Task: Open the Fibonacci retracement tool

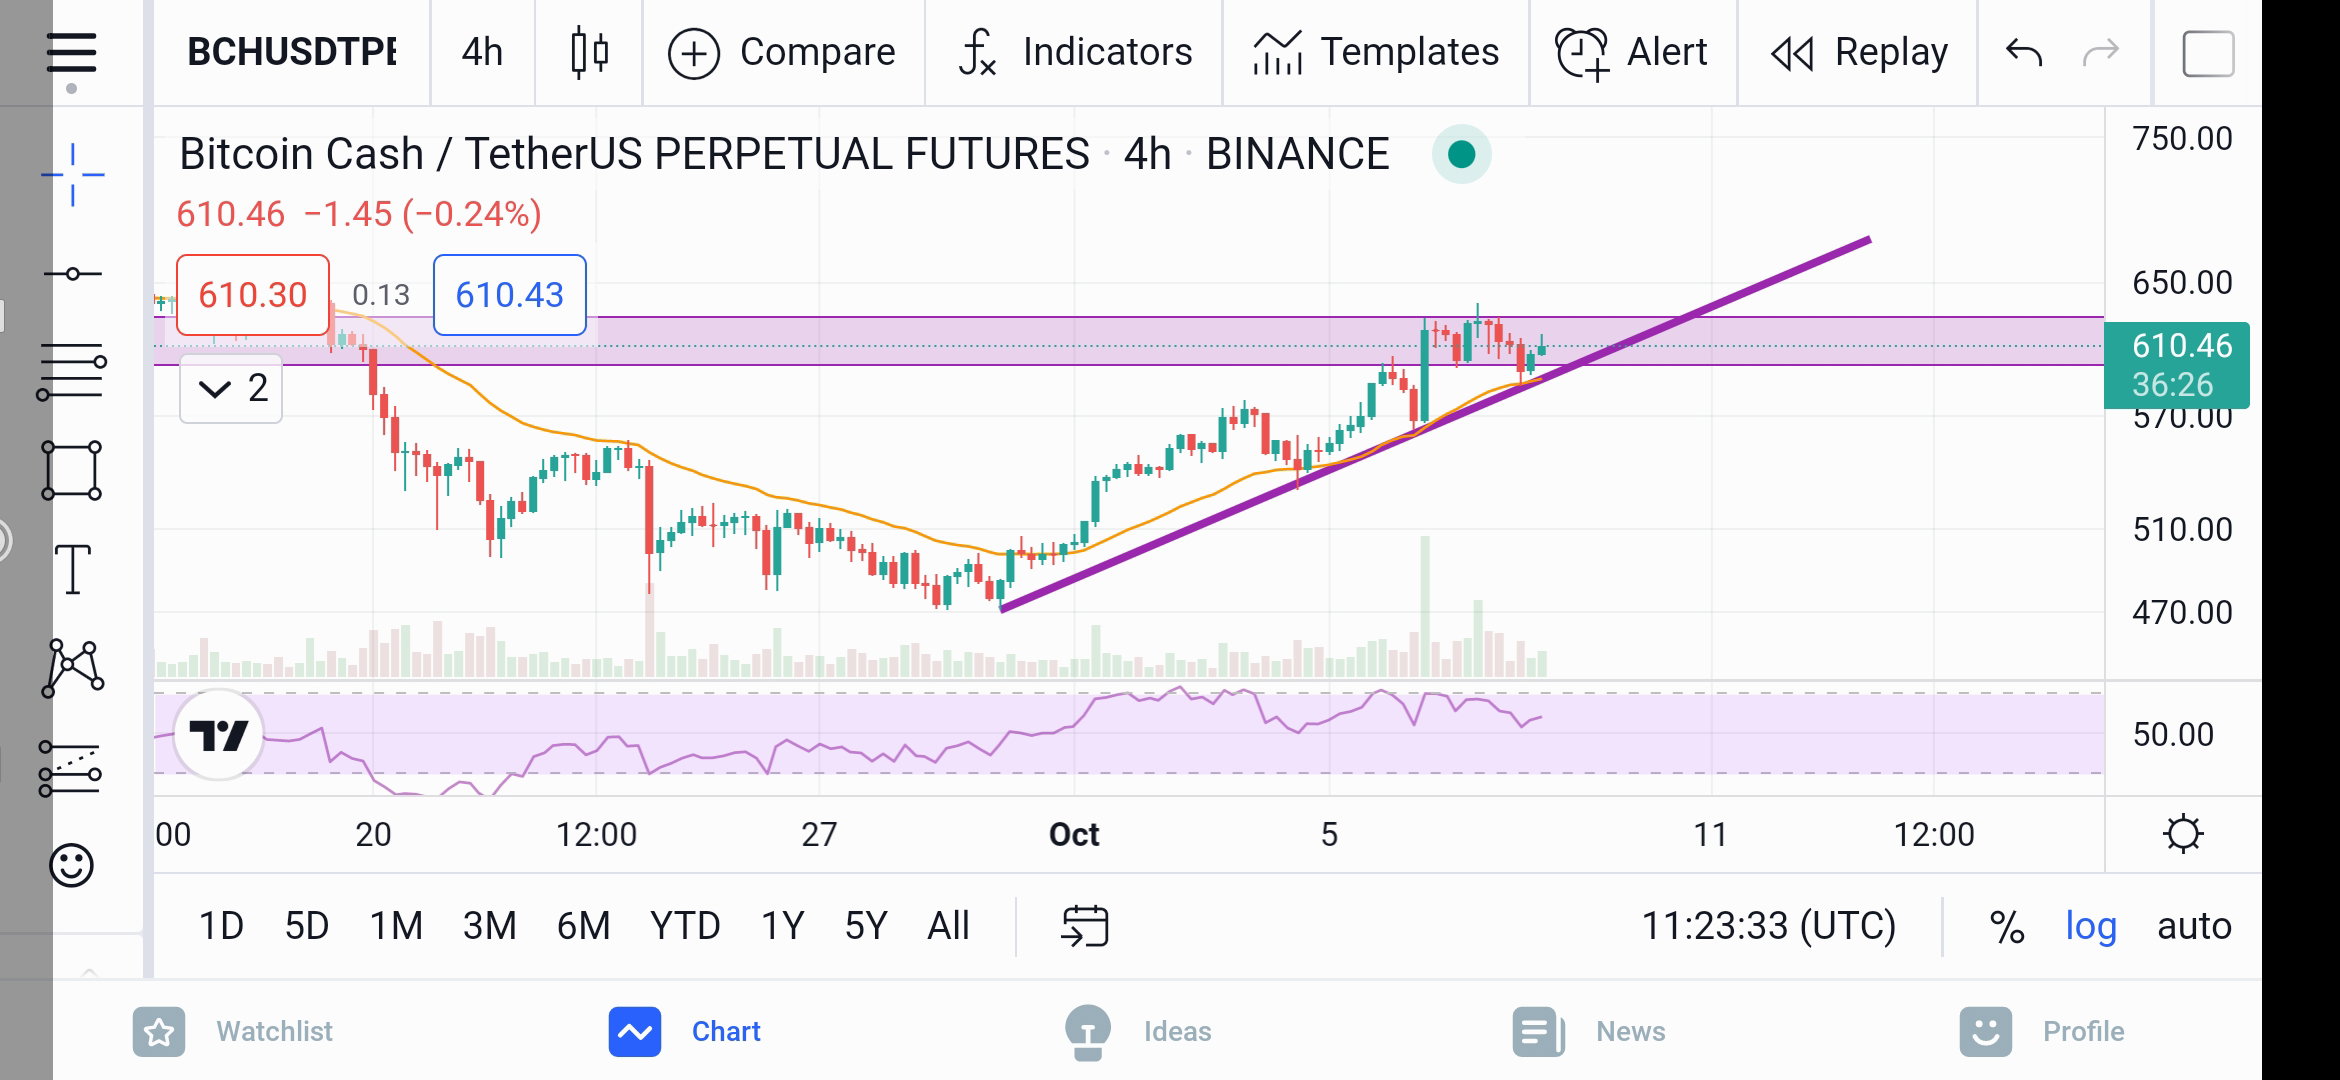Action: tap(72, 372)
